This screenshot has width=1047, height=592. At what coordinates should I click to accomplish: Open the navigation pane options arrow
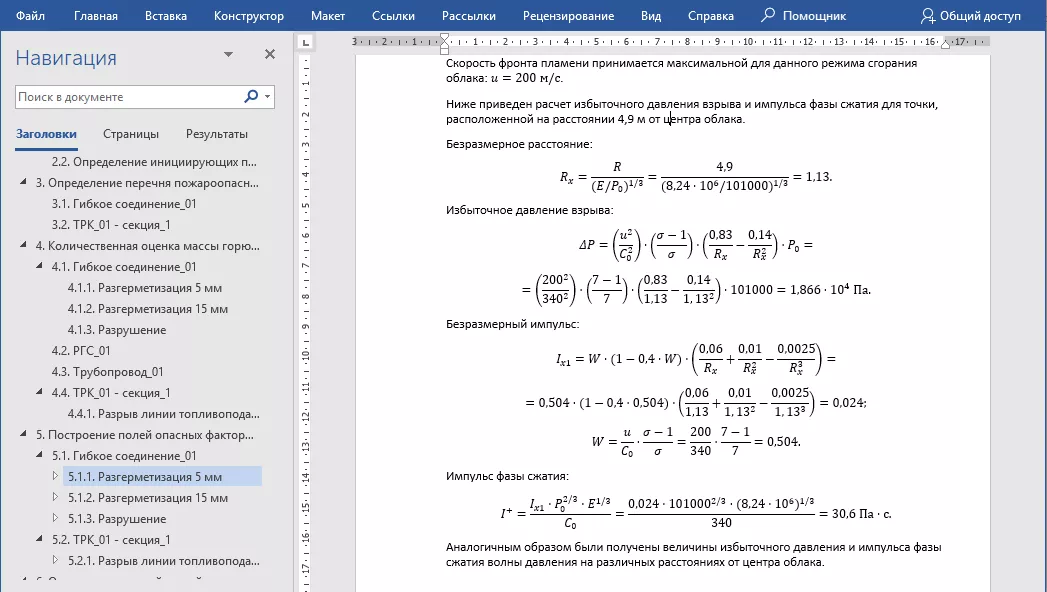tap(229, 54)
